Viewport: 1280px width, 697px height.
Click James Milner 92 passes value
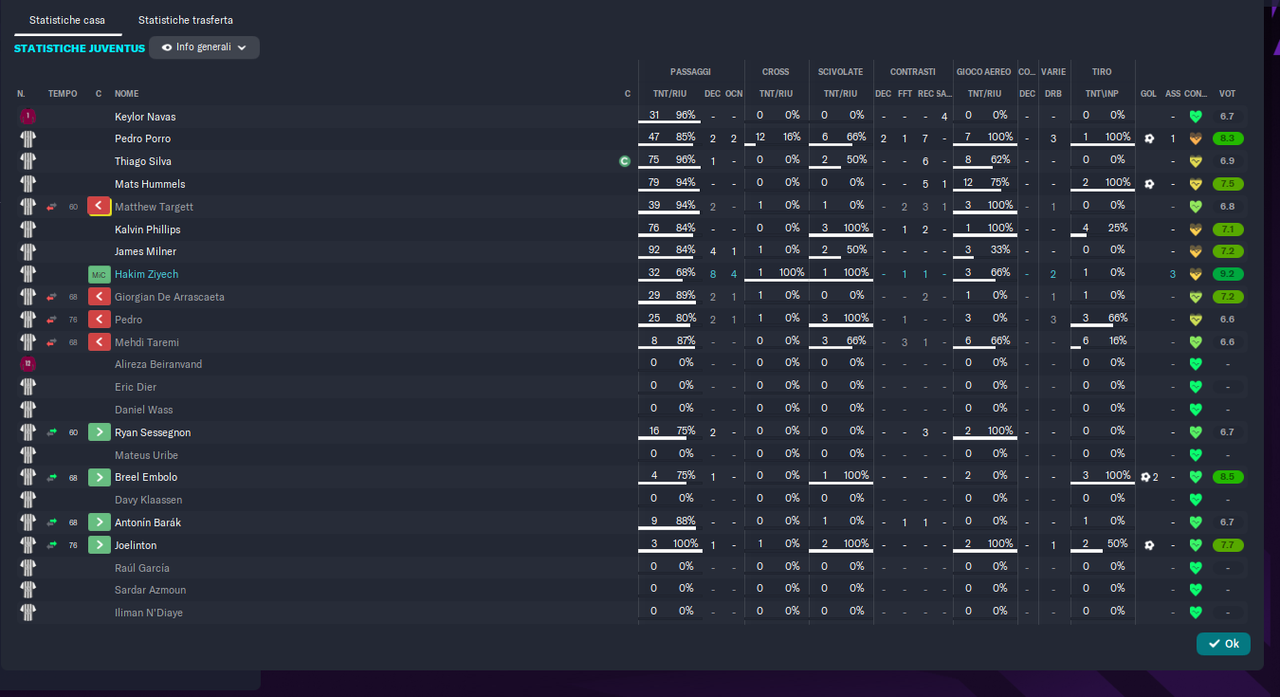pos(654,251)
